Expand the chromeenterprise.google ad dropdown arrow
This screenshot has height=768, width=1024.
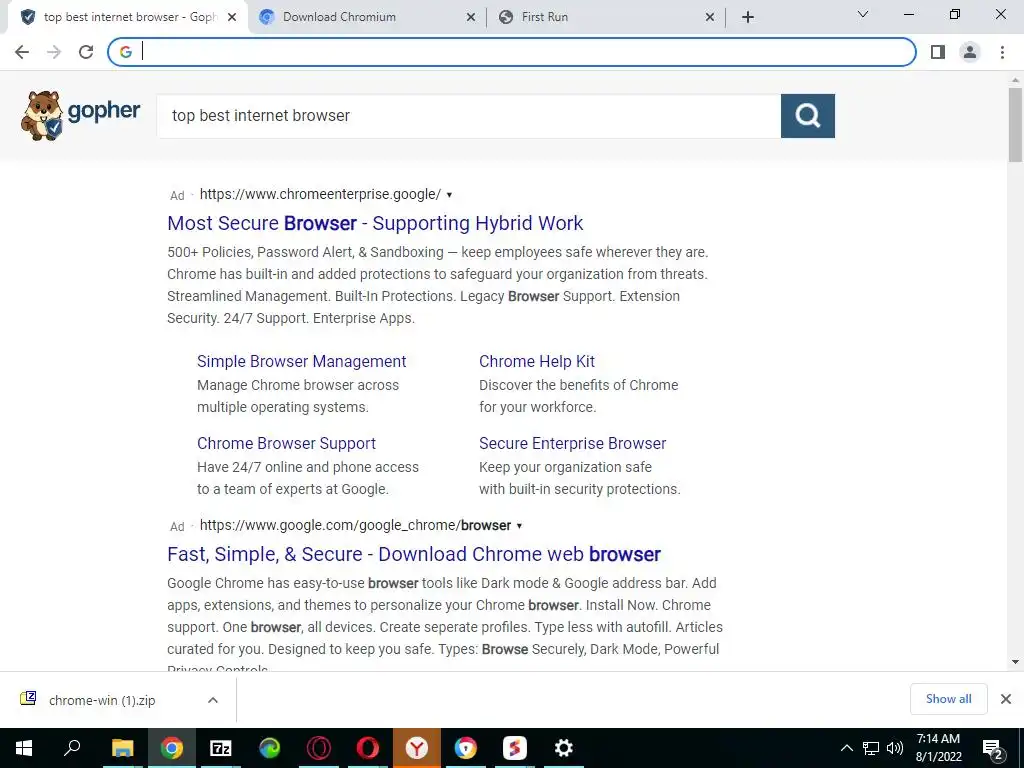click(449, 195)
